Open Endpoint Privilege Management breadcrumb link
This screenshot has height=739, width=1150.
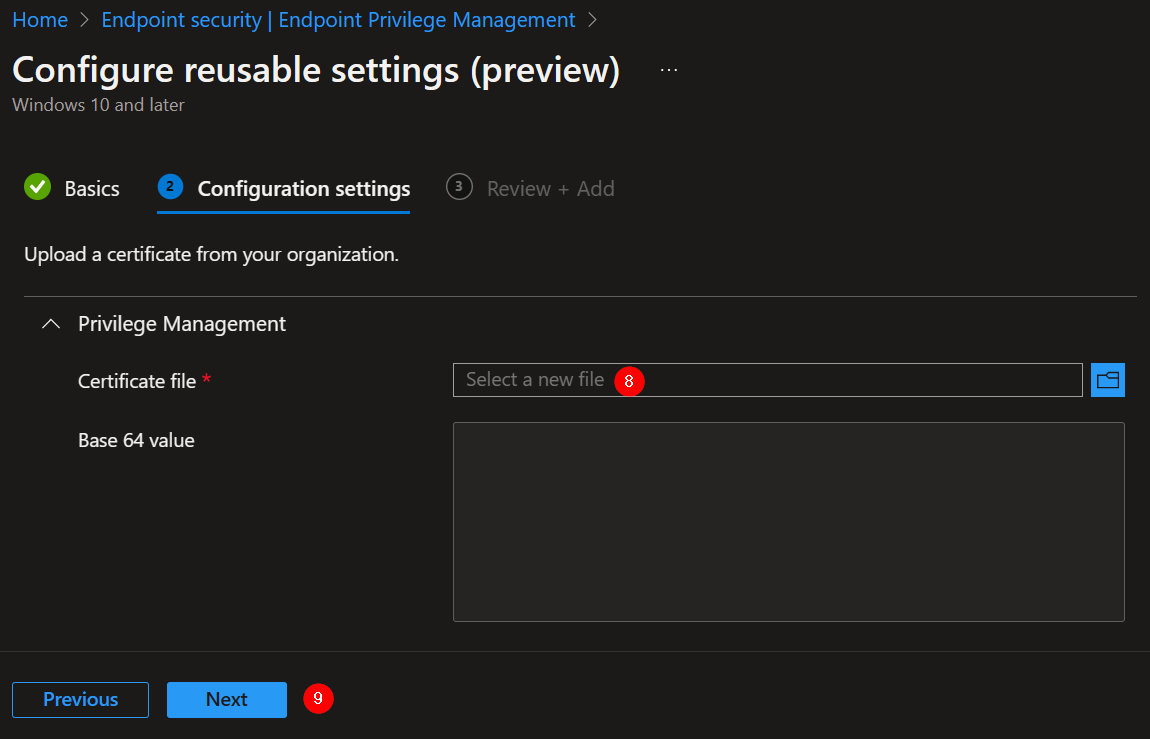pyautogui.click(x=338, y=19)
